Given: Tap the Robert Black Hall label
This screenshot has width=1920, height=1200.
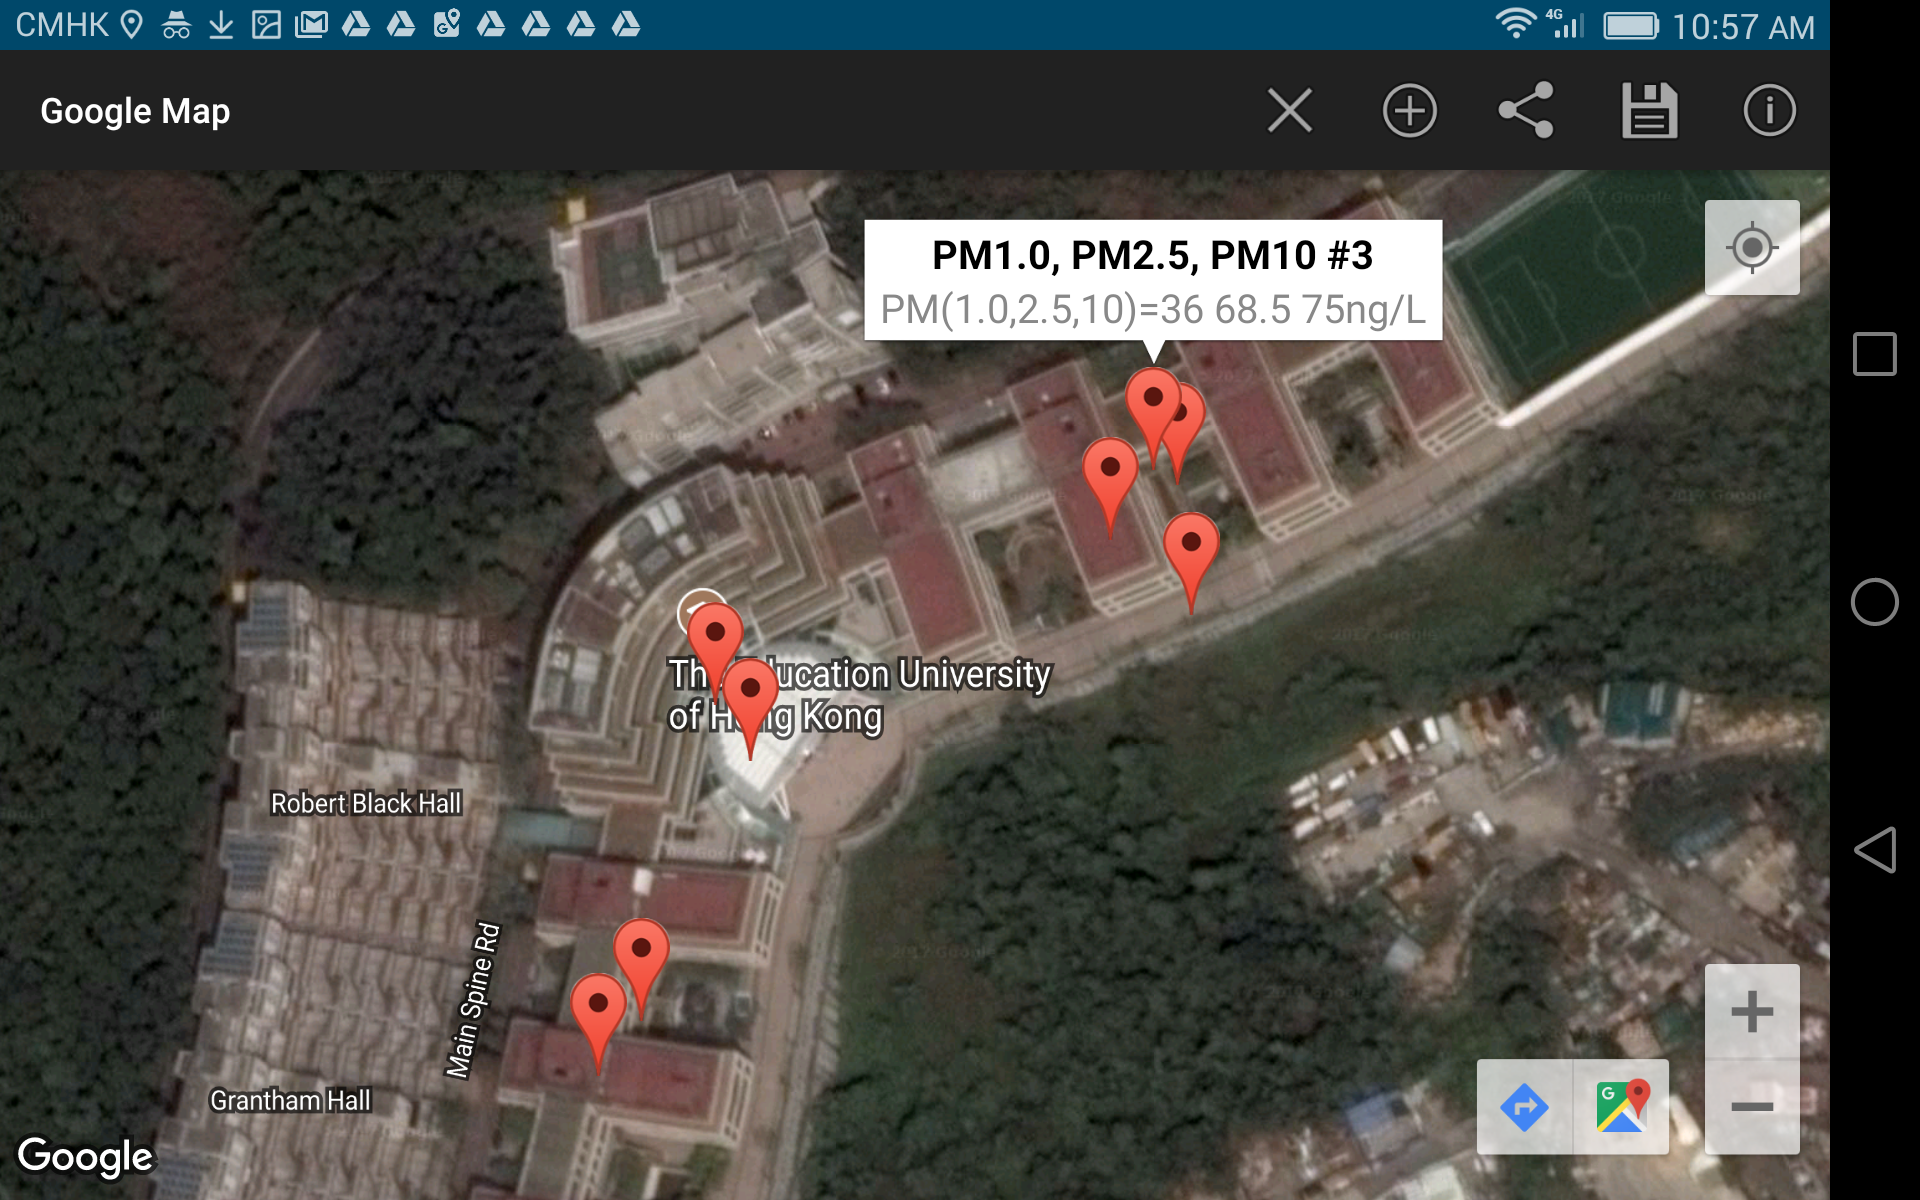Looking at the screenshot, I should [366, 803].
